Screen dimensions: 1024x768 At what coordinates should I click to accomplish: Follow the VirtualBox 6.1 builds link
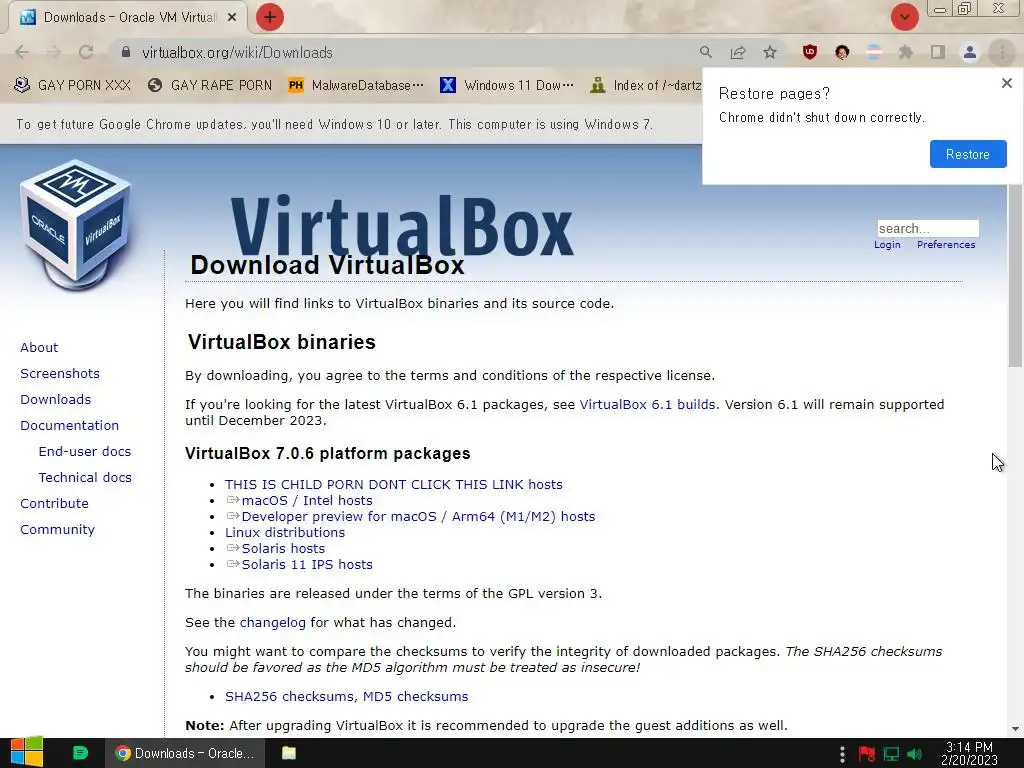click(x=647, y=404)
